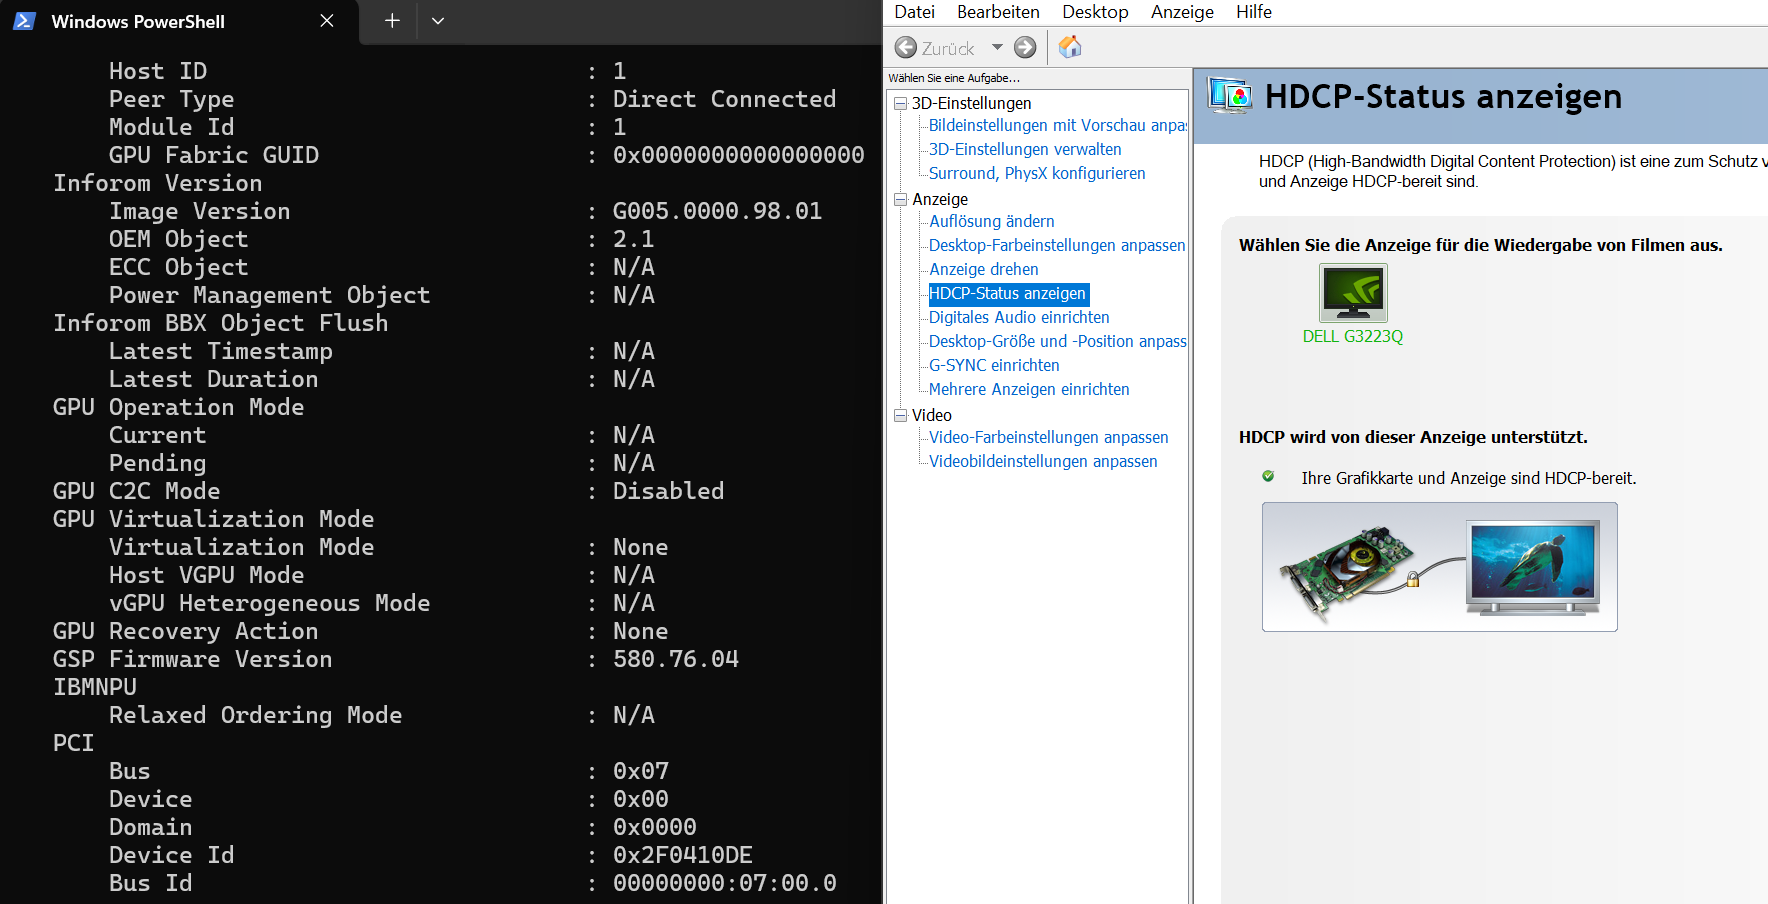
Task: Select Video-Farbeinstellungen anpassen in tree
Action: coord(1048,437)
